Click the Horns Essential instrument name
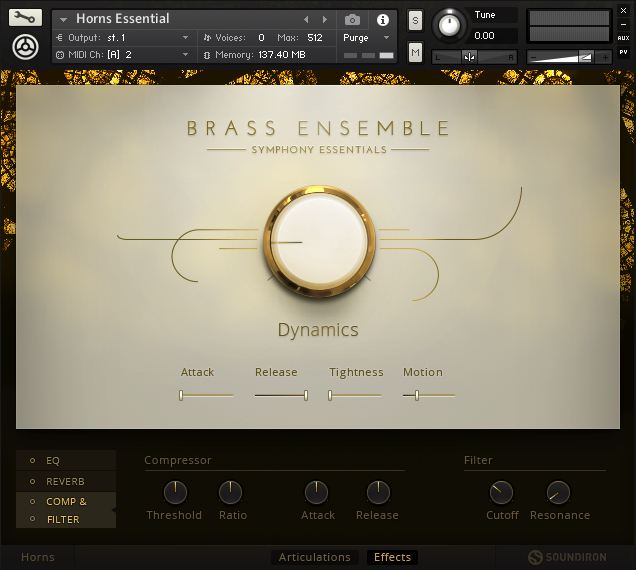Screen dimensions: 636x570 tap(123, 19)
